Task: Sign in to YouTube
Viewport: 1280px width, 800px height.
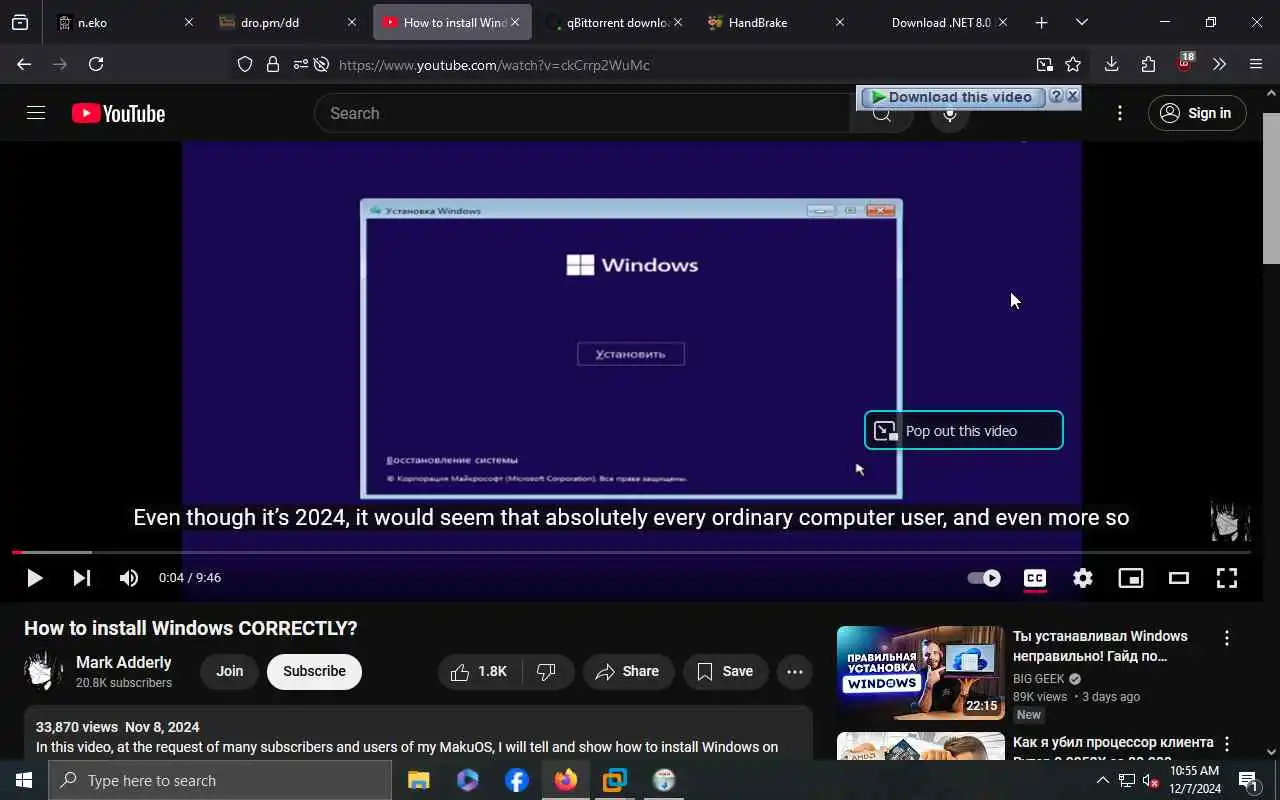Action: tap(1197, 113)
